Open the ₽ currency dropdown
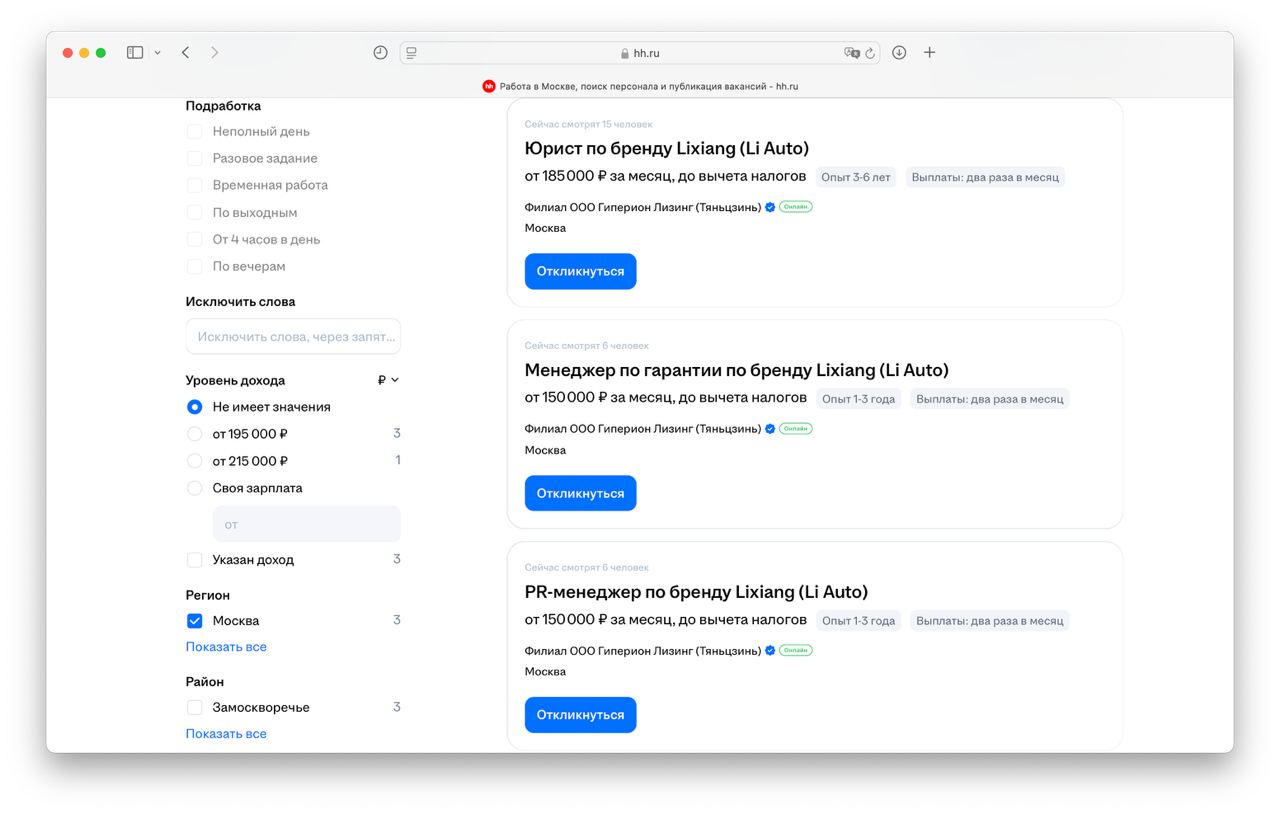This screenshot has width=1280, height=814. (x=388, y=380)
